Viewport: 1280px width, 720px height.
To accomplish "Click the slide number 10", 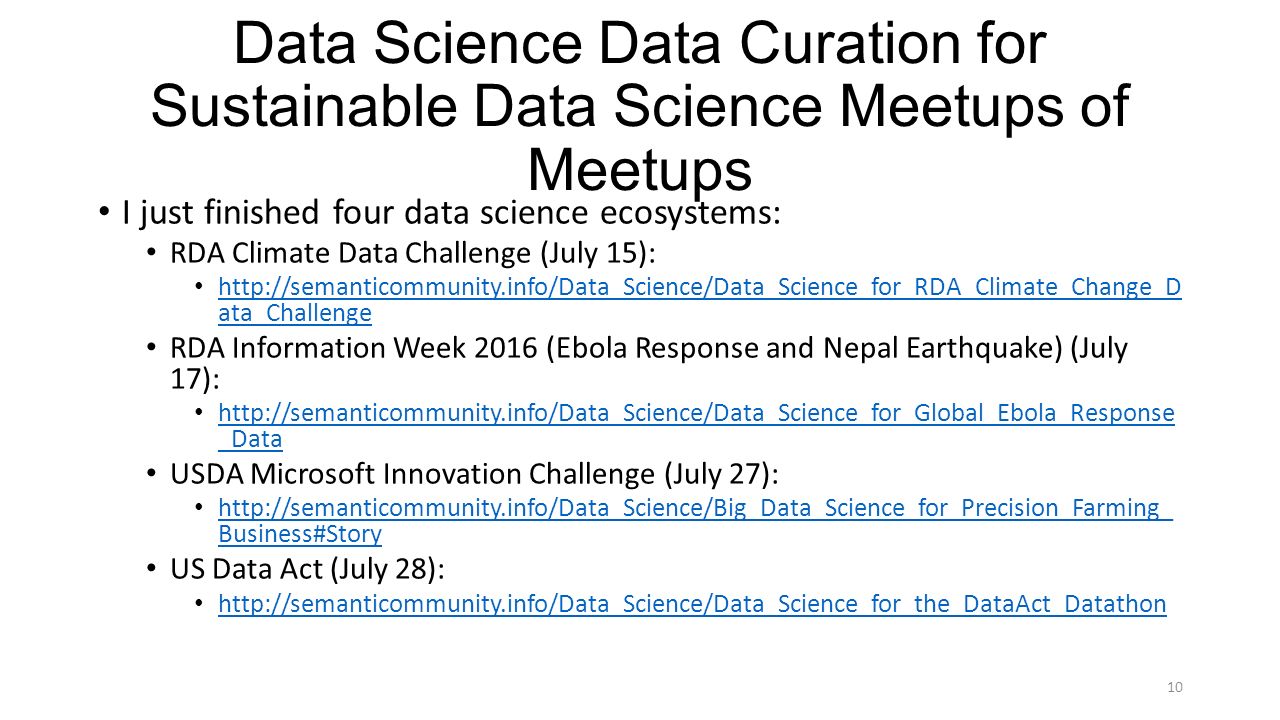I will pyautogui.click(x=1175, y=686).
